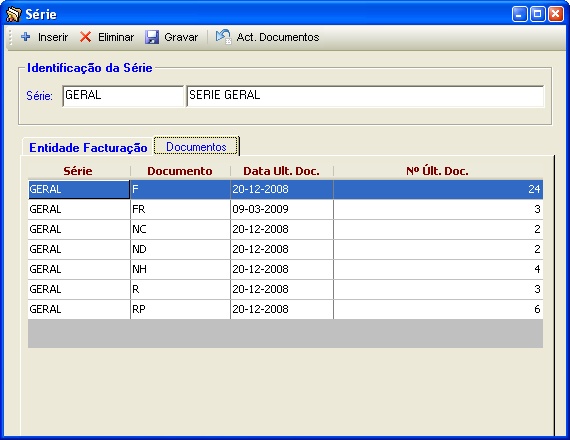Click the Gravar button text
The width and height of the screenshot is (570, 440).
181,37
